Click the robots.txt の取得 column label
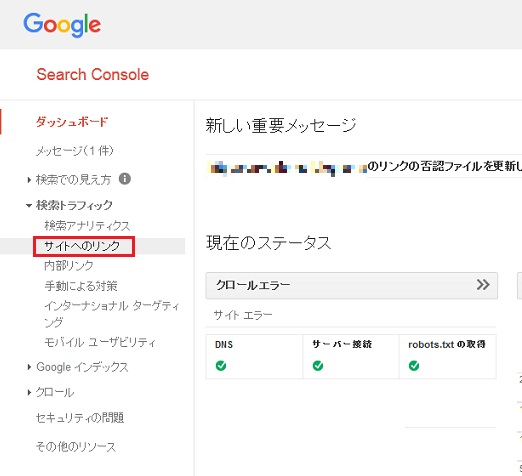 pyautogui.click(x=447, y=344)
